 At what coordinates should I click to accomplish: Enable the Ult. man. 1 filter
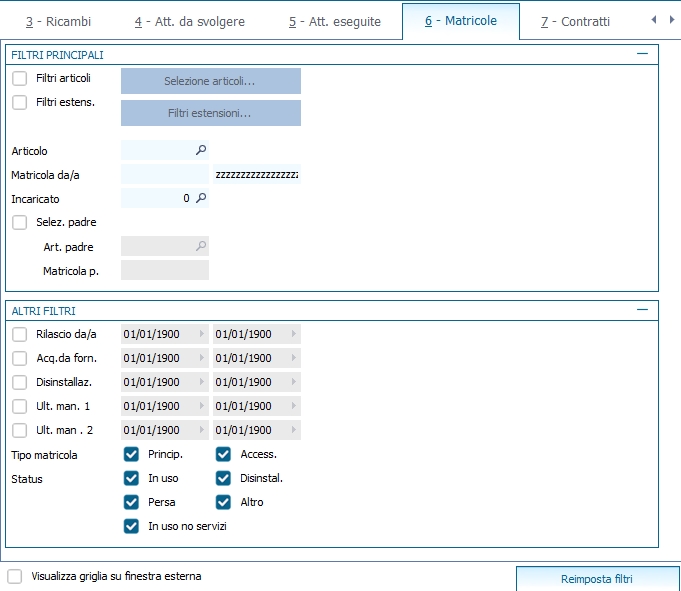pos(20,406)
